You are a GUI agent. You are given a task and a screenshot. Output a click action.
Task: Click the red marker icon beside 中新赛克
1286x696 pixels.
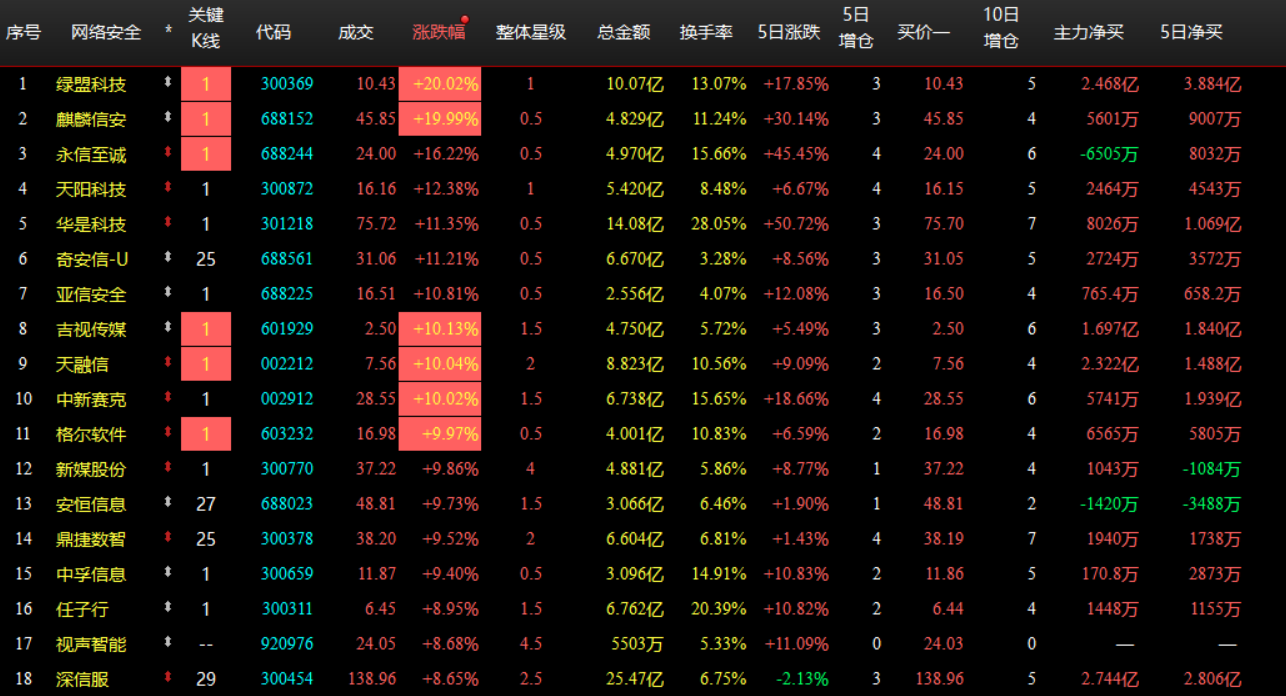(x=168, y=398)
